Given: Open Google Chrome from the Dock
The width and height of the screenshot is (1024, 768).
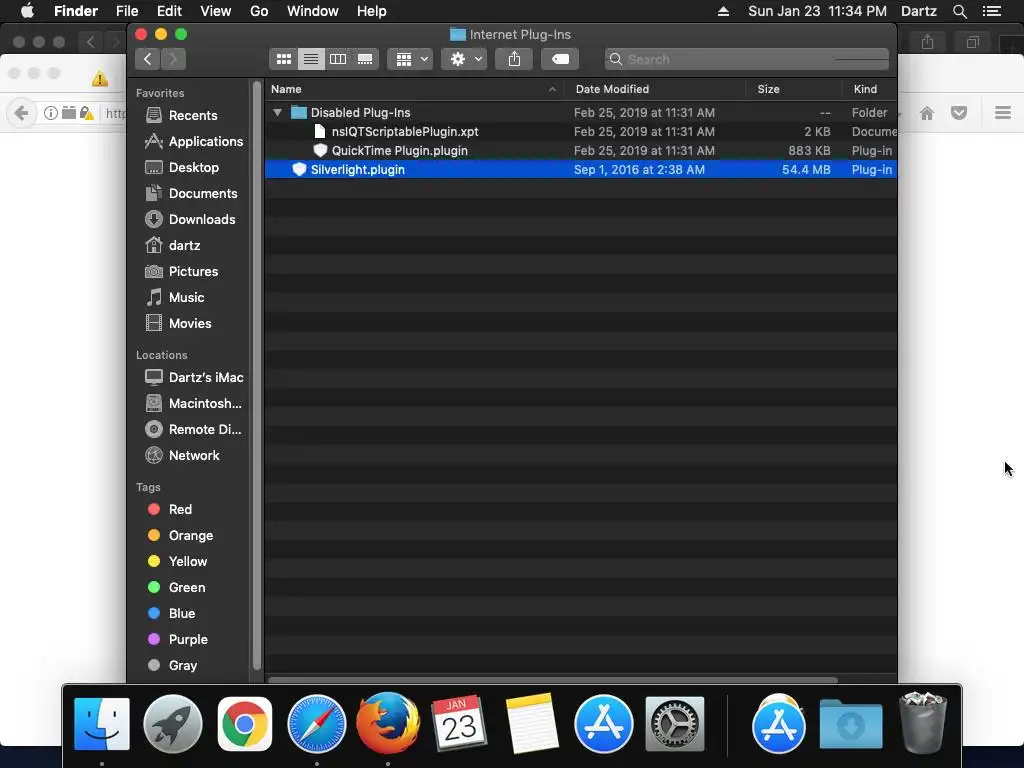Looking at the screenshot, I should tap(245, 724).
